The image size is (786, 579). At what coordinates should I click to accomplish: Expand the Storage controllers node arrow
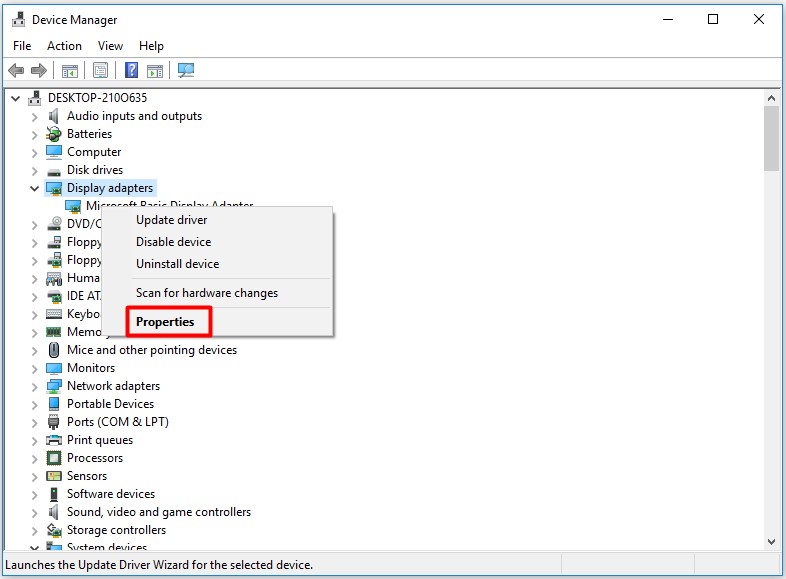(35, 531)
